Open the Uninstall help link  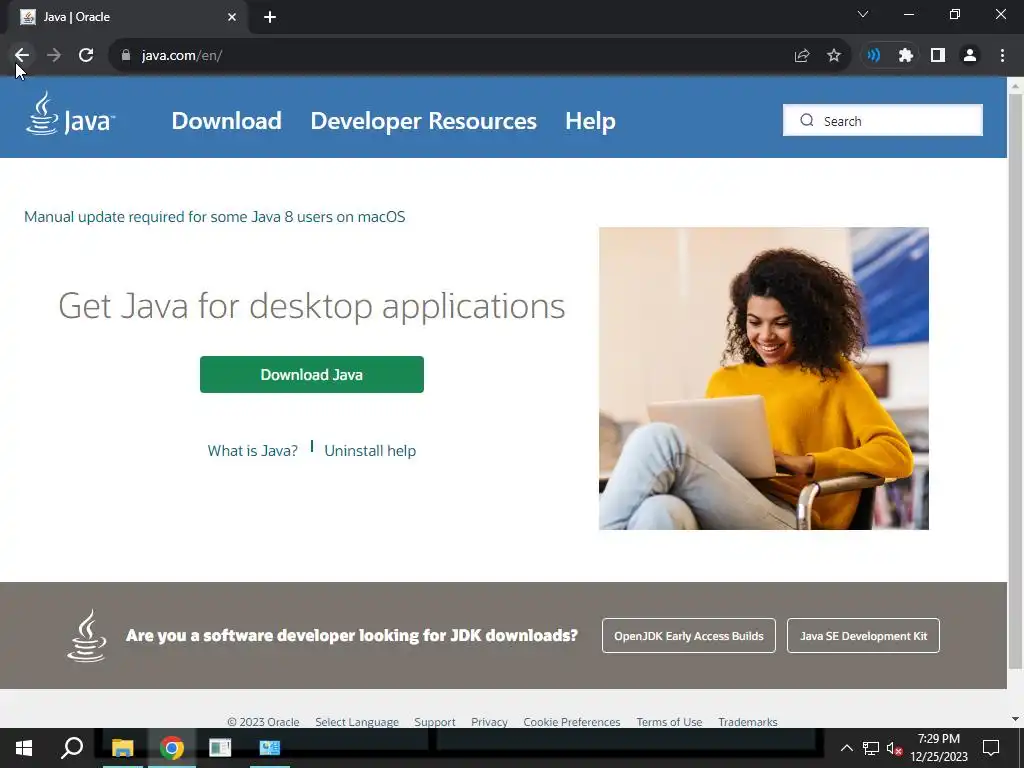click(370, 451)
